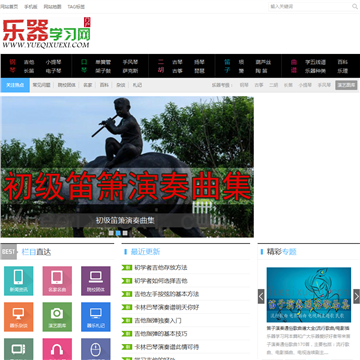Show next featured topic with right arrow
The height and width of the screenshot is (360, 360).
(x=356, y=296)
